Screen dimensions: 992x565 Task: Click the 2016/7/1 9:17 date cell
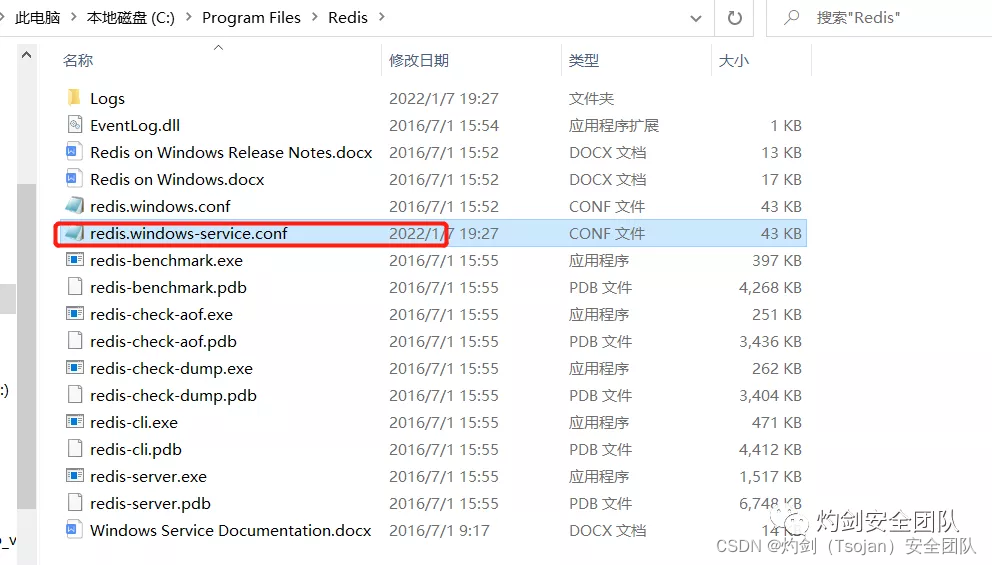tap(439, 530)
